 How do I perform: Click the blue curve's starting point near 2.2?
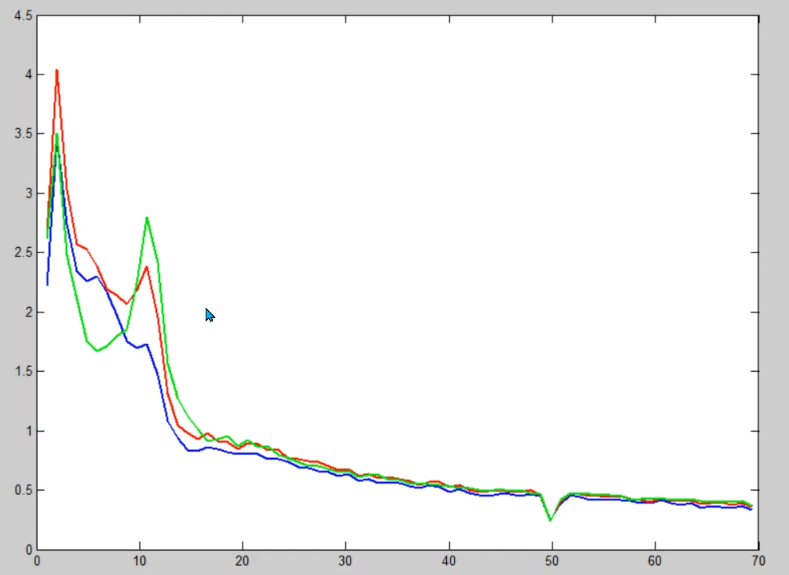pyautogui.click(x=47, y=285)
